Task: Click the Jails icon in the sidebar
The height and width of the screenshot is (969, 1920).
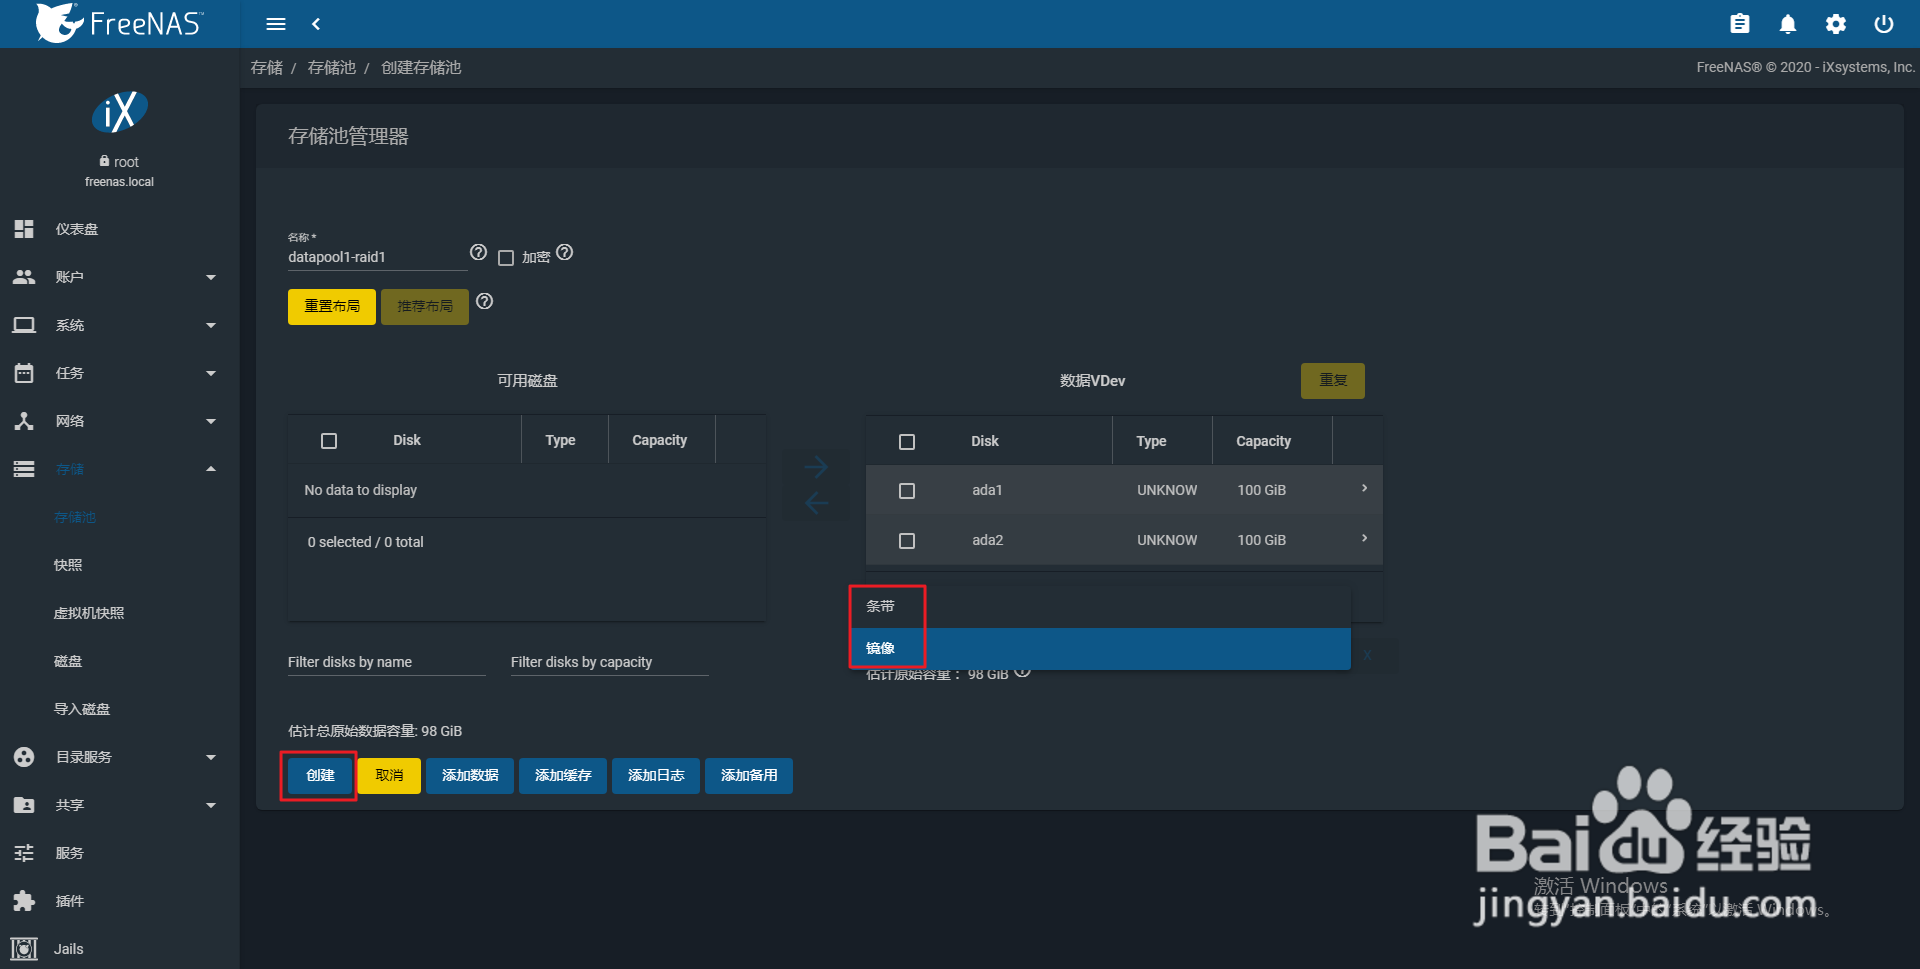Action: click(x=24, y=949)
